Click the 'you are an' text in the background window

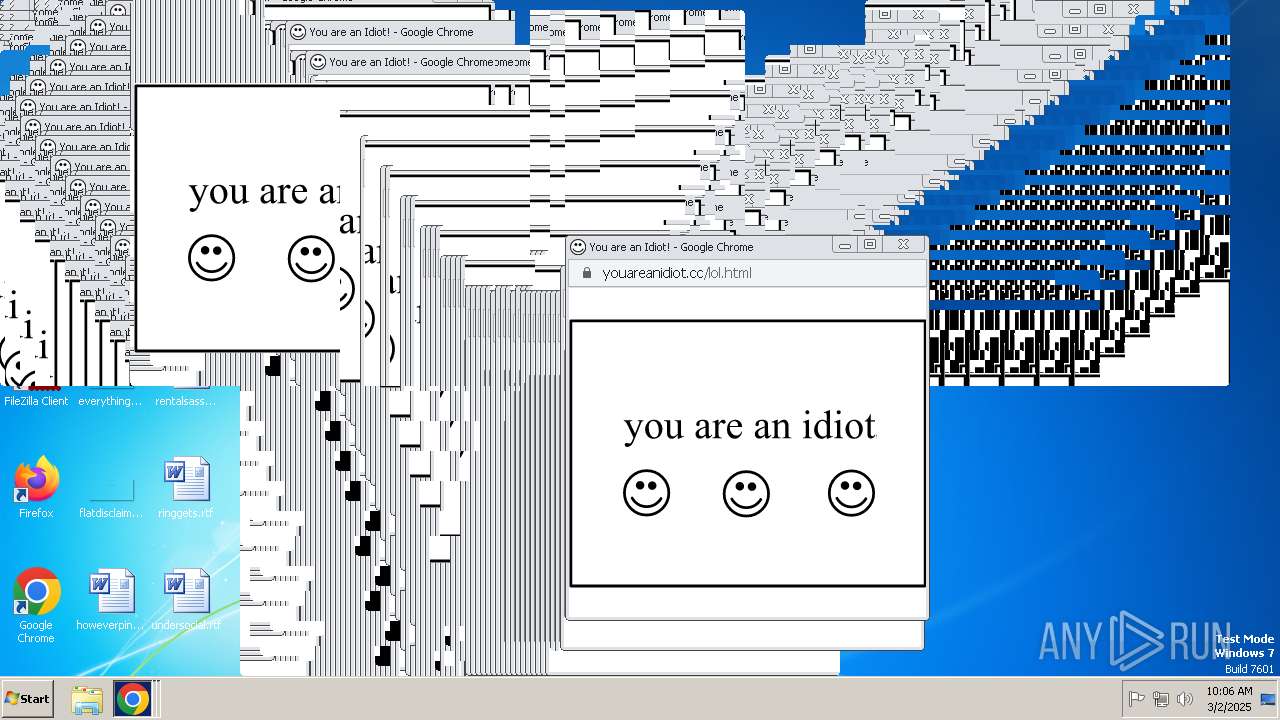click(264, 192)
